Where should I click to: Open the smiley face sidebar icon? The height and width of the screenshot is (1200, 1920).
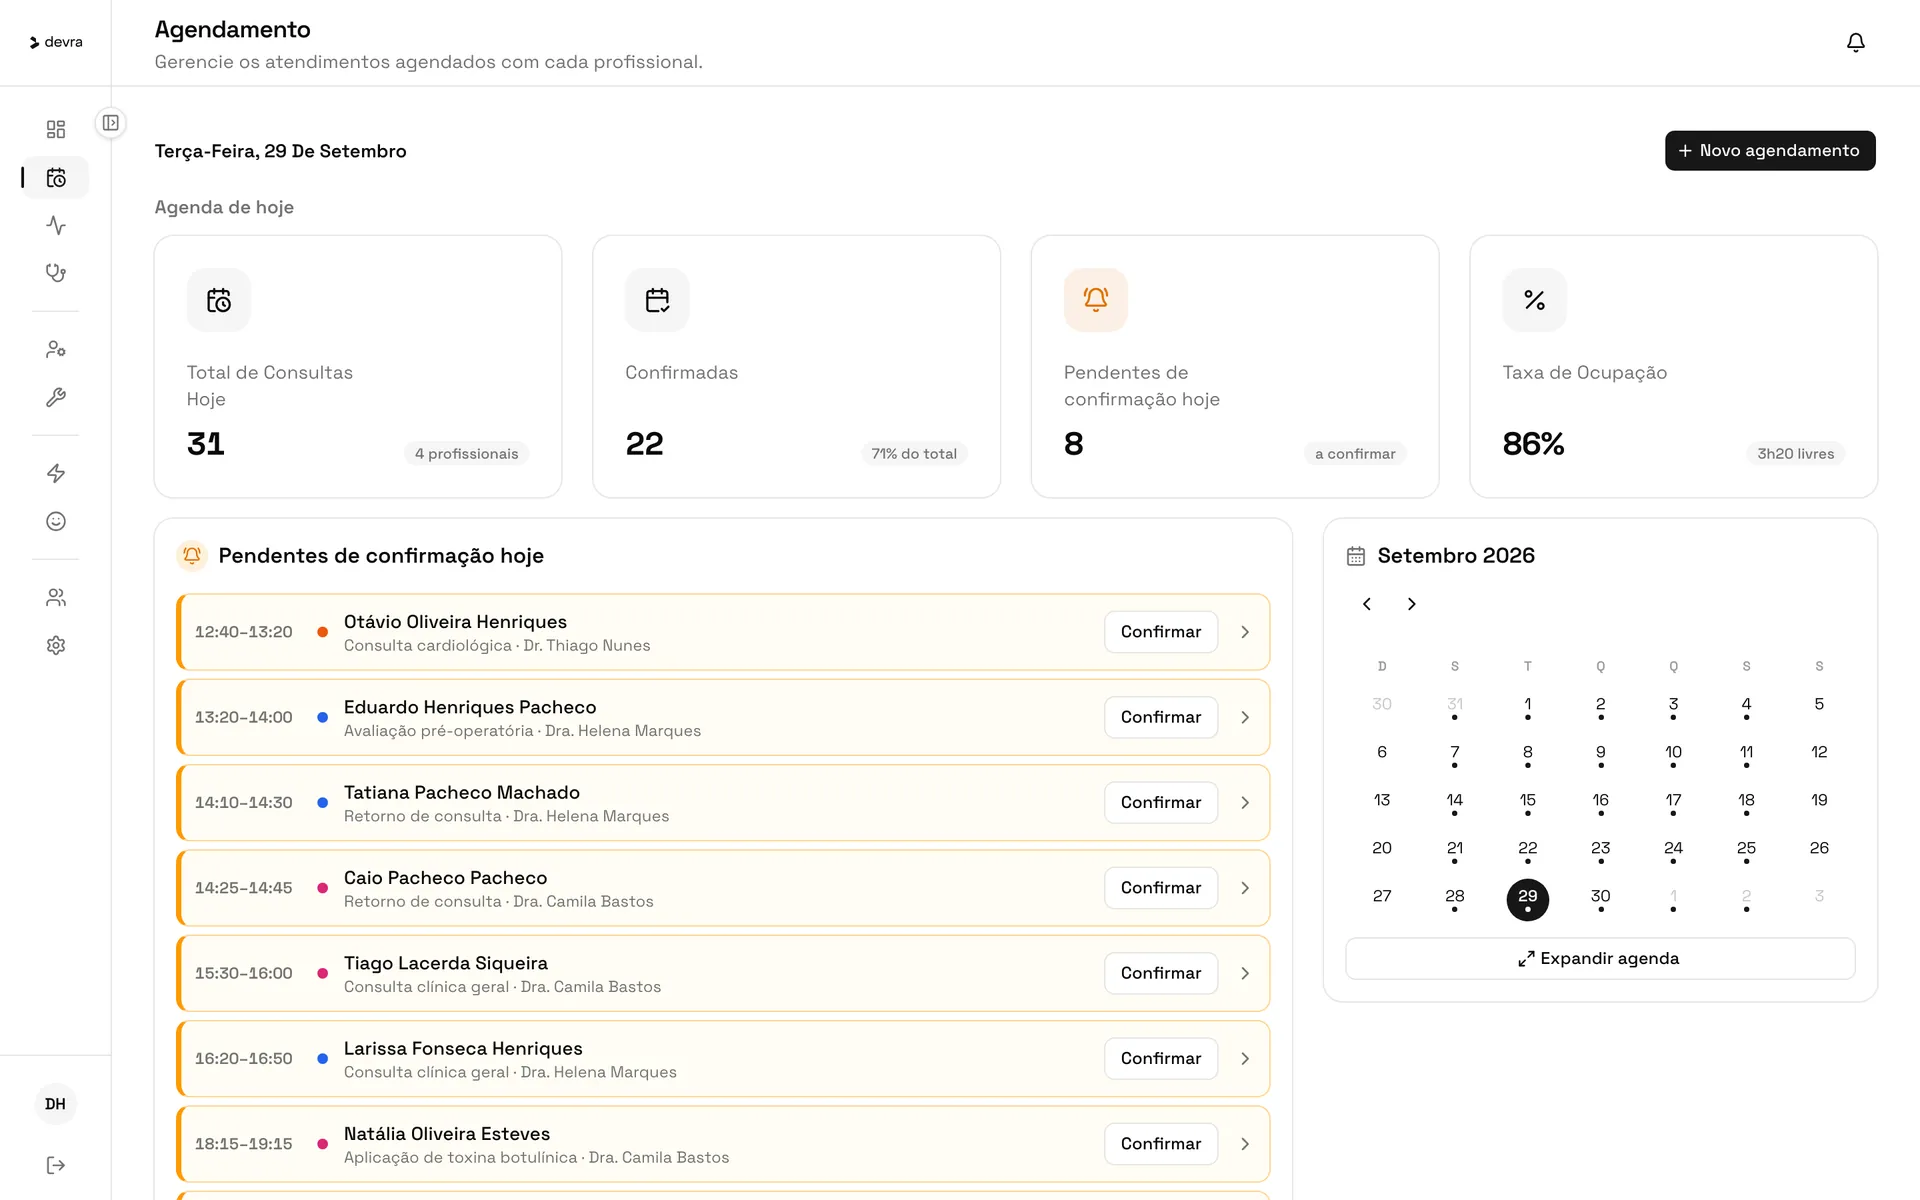click(56, 521)
